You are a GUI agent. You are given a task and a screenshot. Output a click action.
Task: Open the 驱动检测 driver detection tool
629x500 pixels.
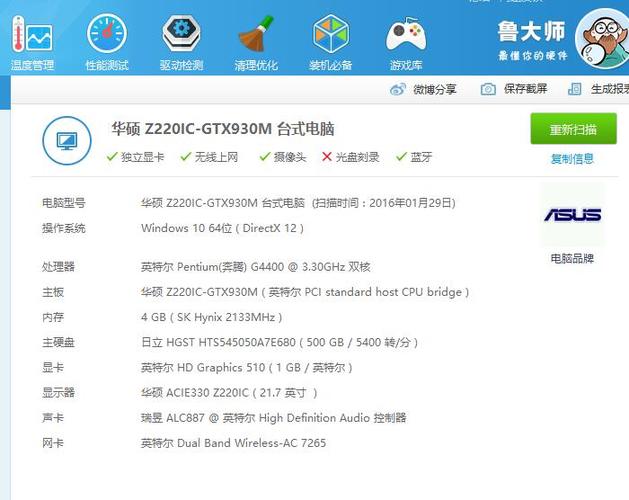pos(181,43)
